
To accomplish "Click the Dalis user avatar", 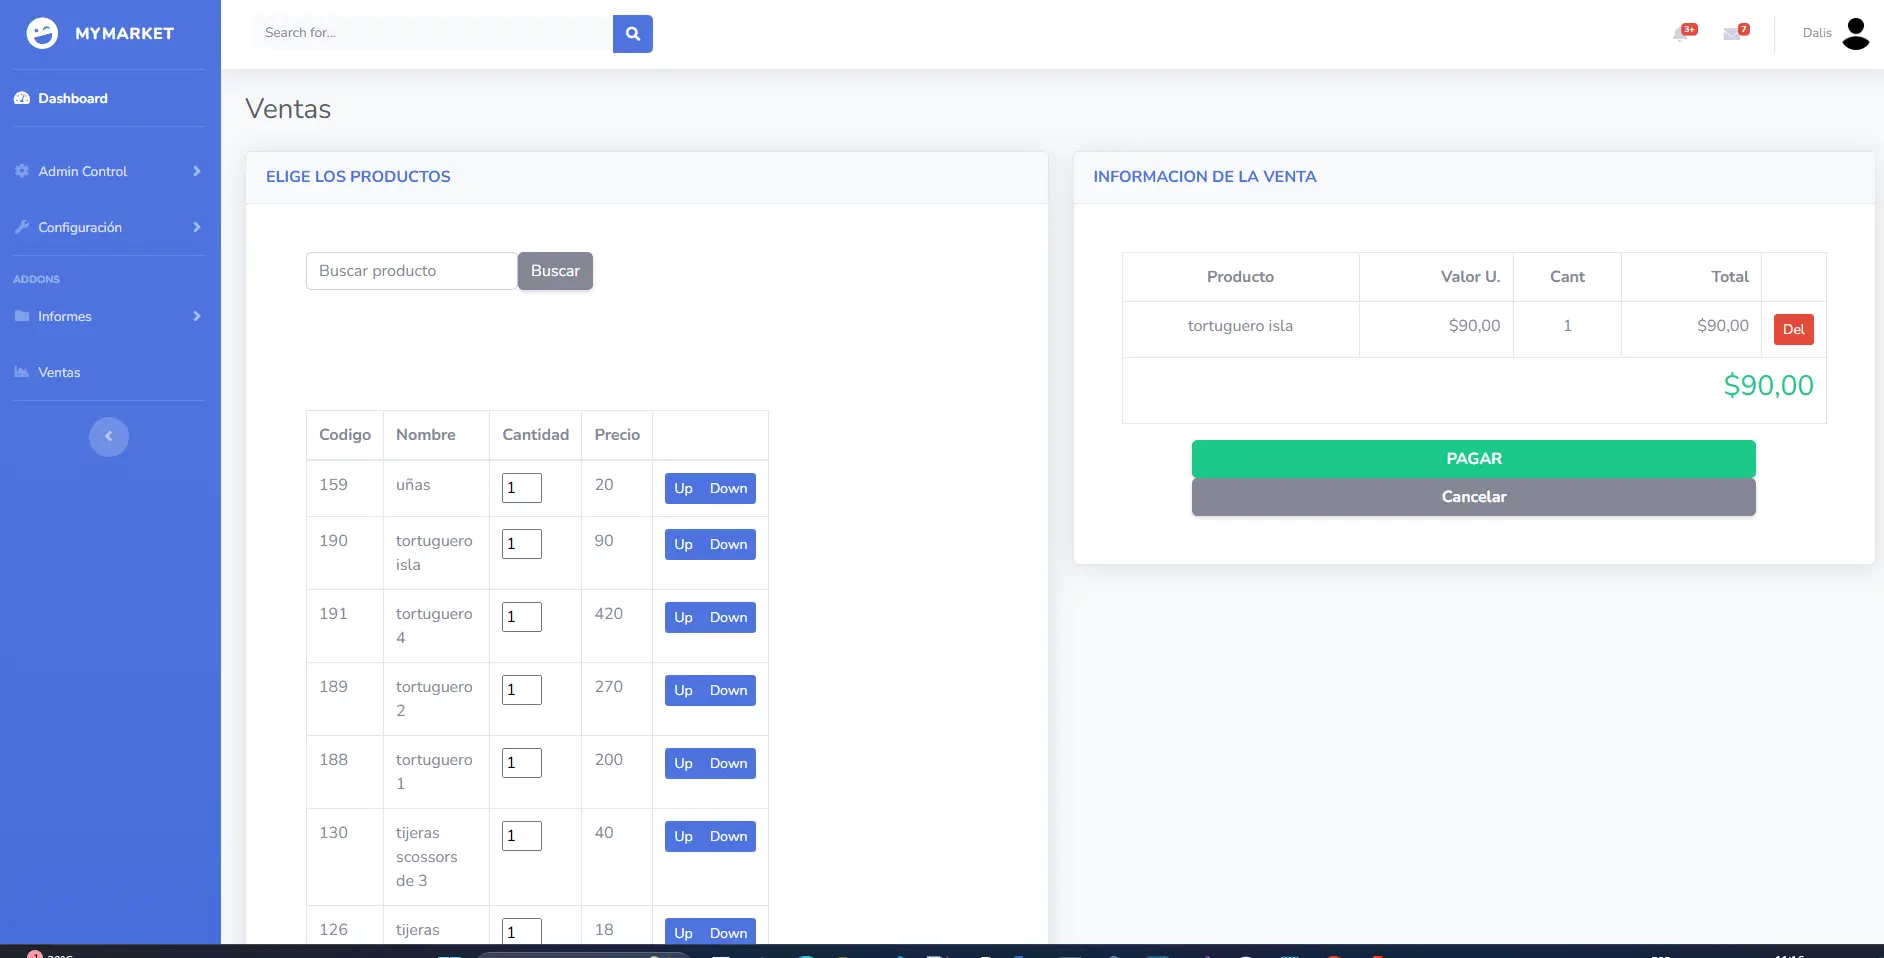I will pos(1855,34).
